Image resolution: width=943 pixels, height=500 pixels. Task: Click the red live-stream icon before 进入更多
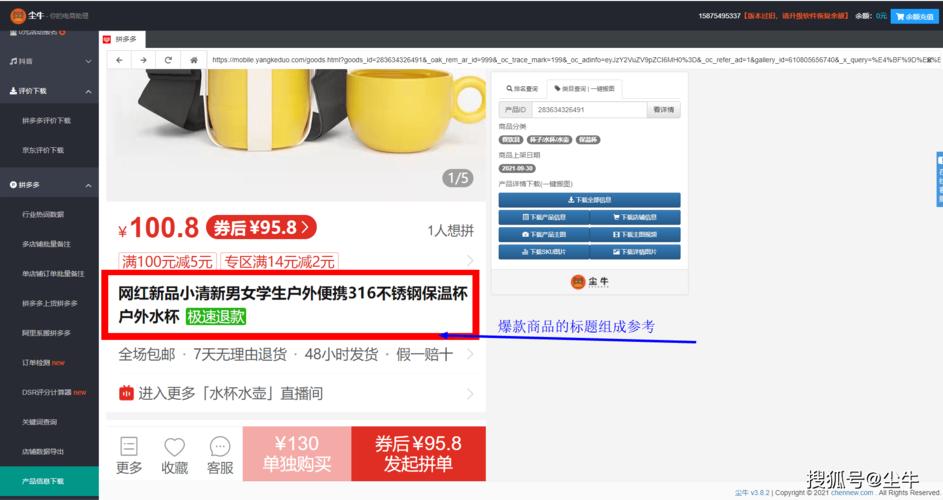[x=126, y=393]
